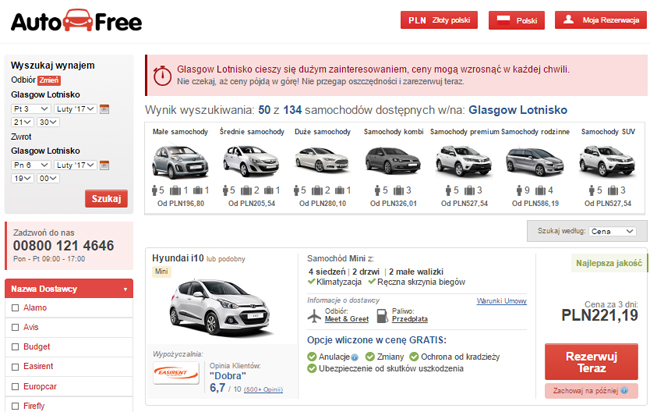Click the Zachowaj na później info icon
Image resolution: width=650 pixels, height=412 pixels.
[624, 390]
